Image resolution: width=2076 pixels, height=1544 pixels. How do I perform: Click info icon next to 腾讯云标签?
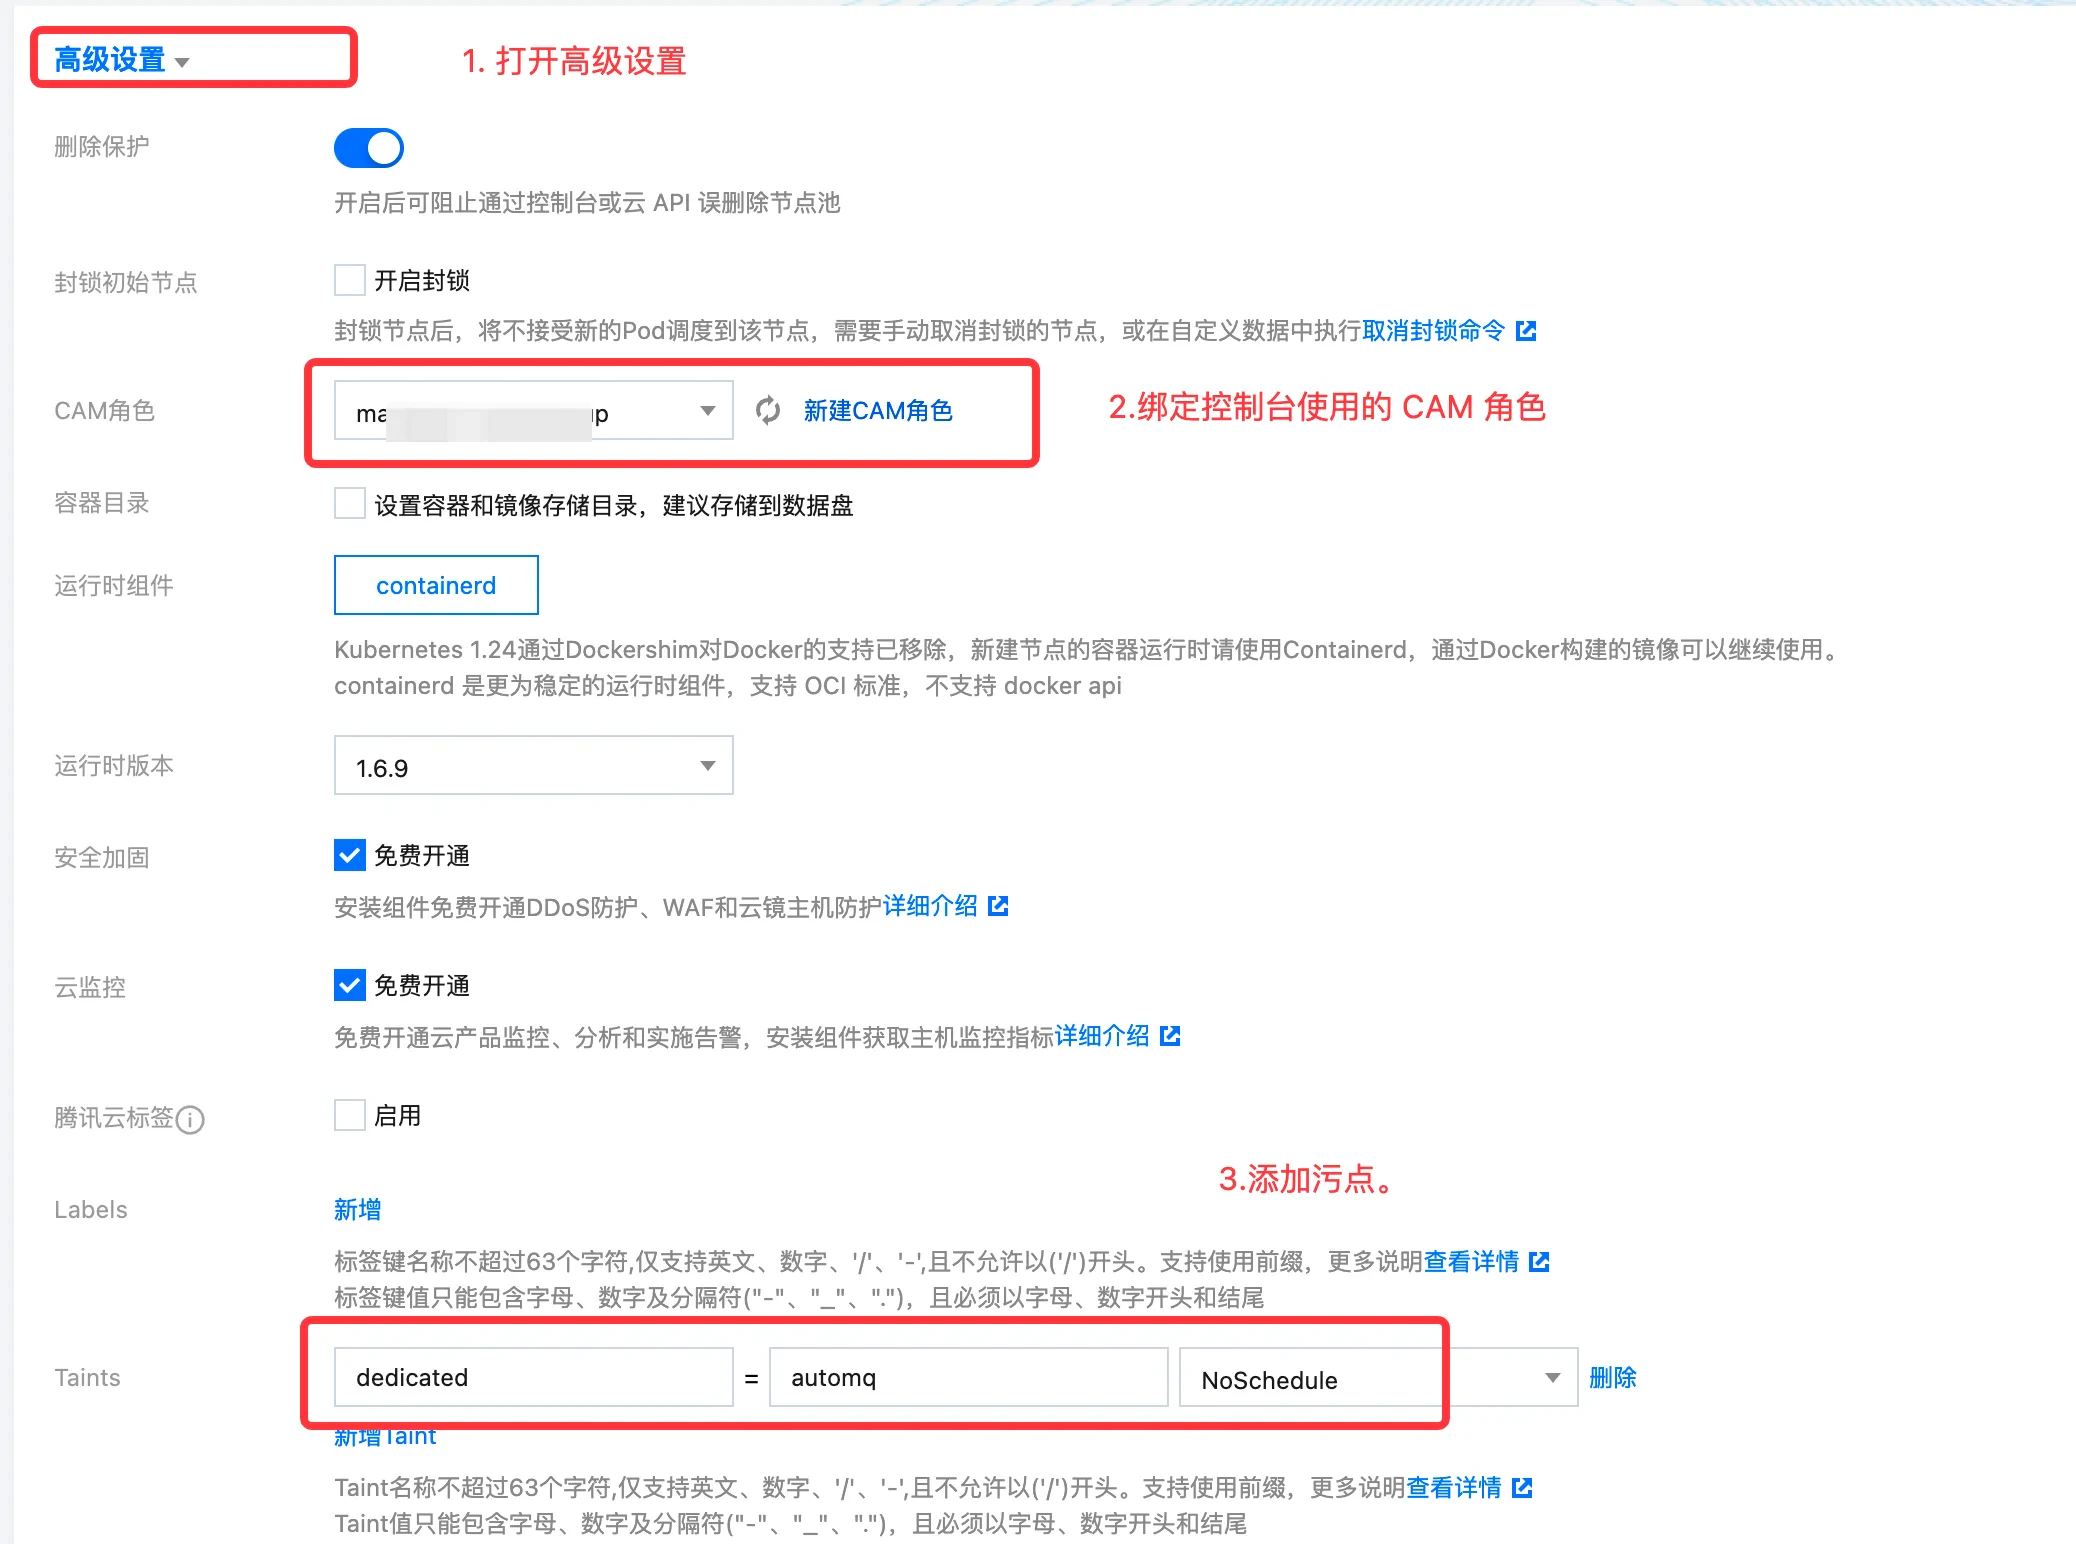coord(190,1119)
